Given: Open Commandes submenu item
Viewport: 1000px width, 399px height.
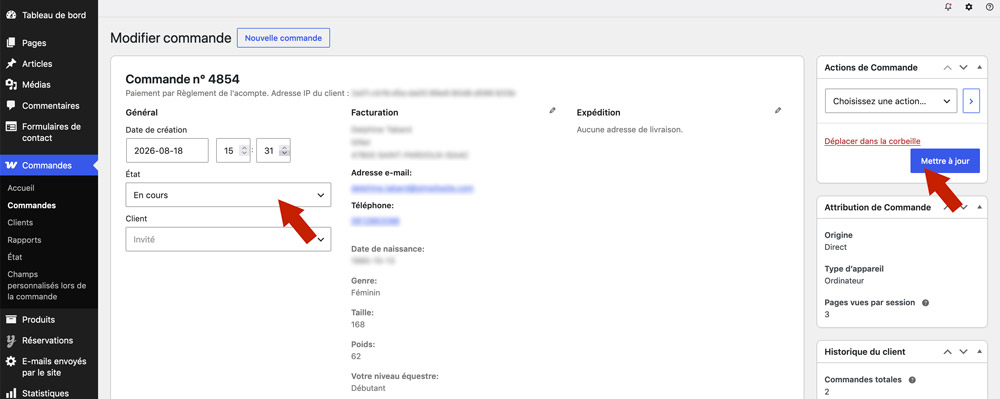Looking at the screenshot, I should tap(31, 206).
